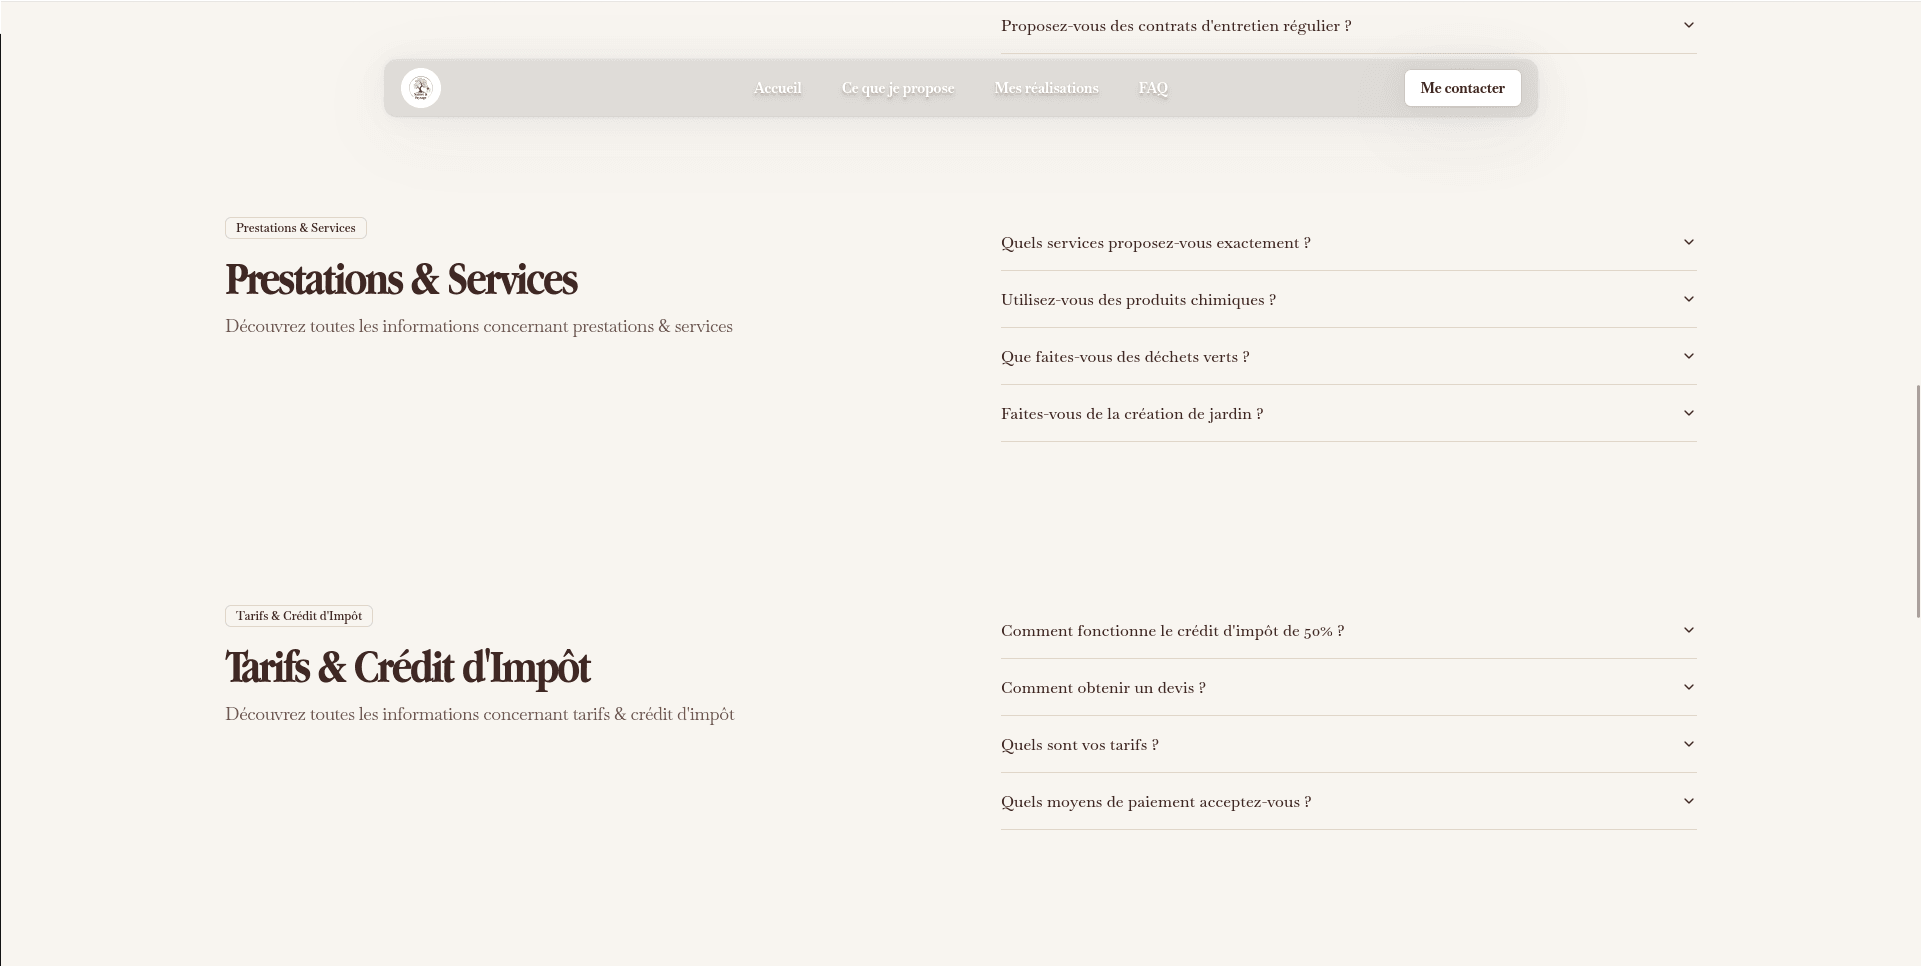Toggle chevron next to produits chimiques question
The image size is (1921, 966).
click(x=1688, y=299)
